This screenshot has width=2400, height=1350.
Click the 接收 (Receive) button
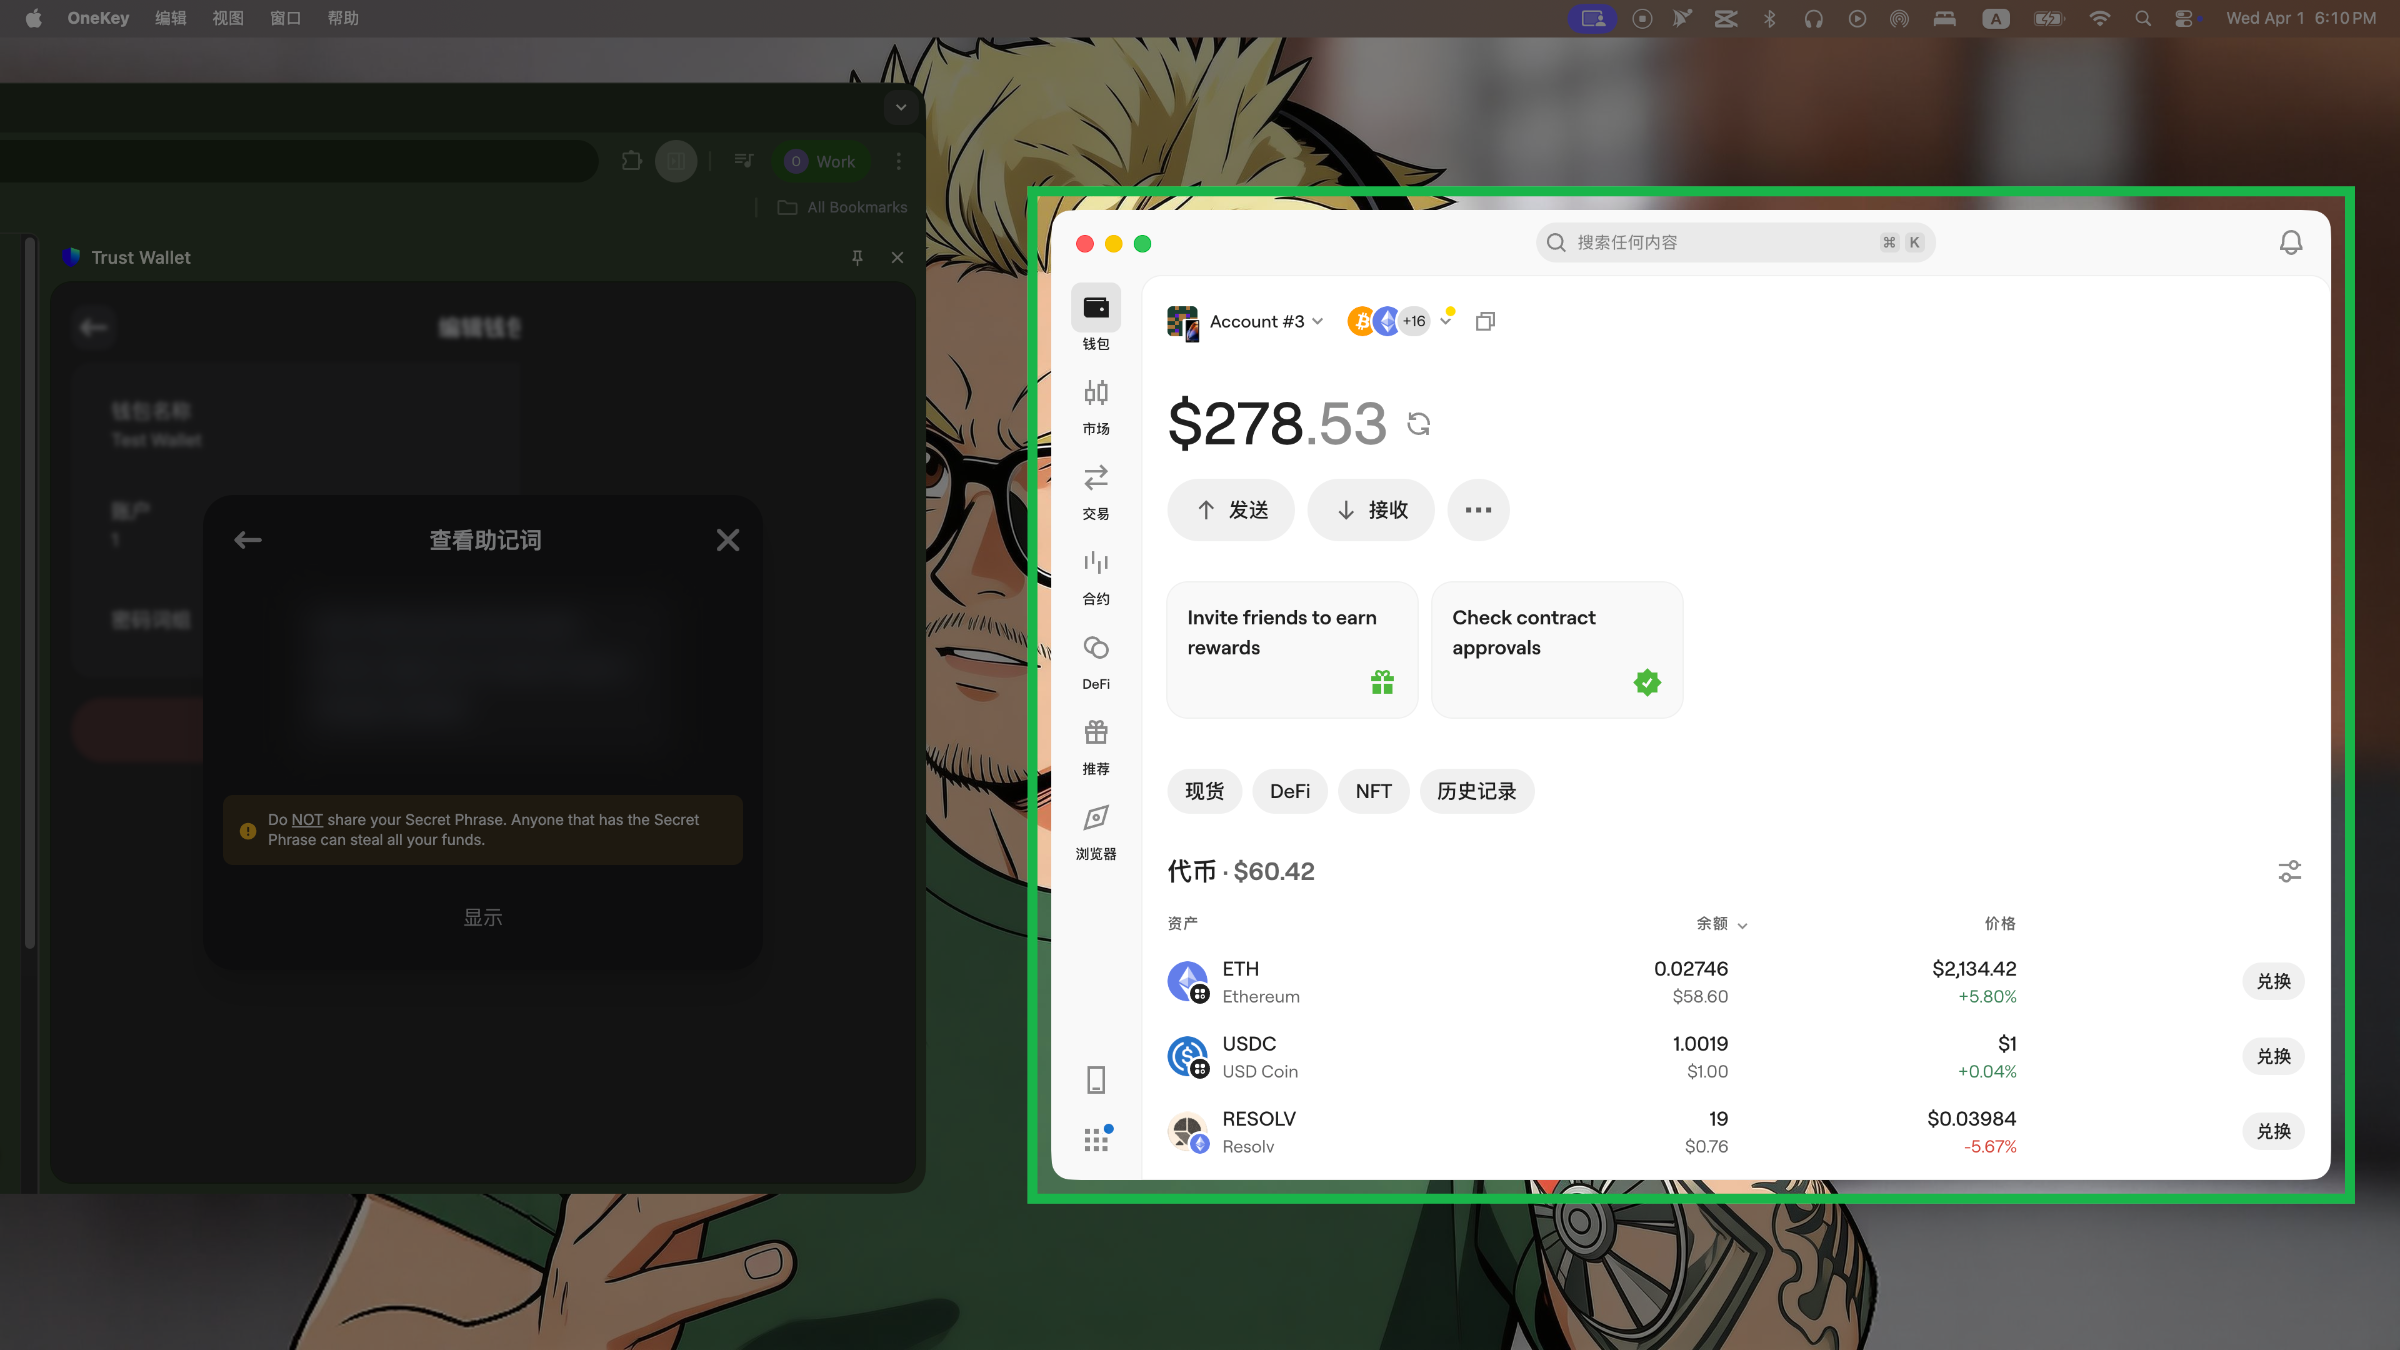click(1371, 510)
